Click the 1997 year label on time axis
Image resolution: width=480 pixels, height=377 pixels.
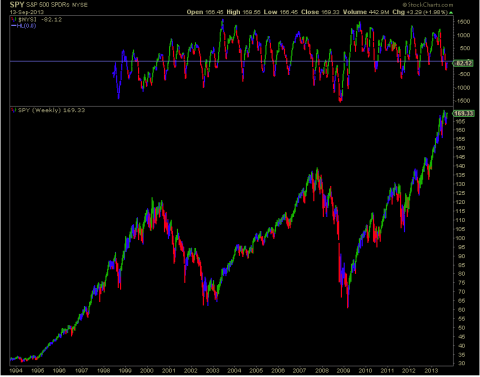tap(81, 371)
